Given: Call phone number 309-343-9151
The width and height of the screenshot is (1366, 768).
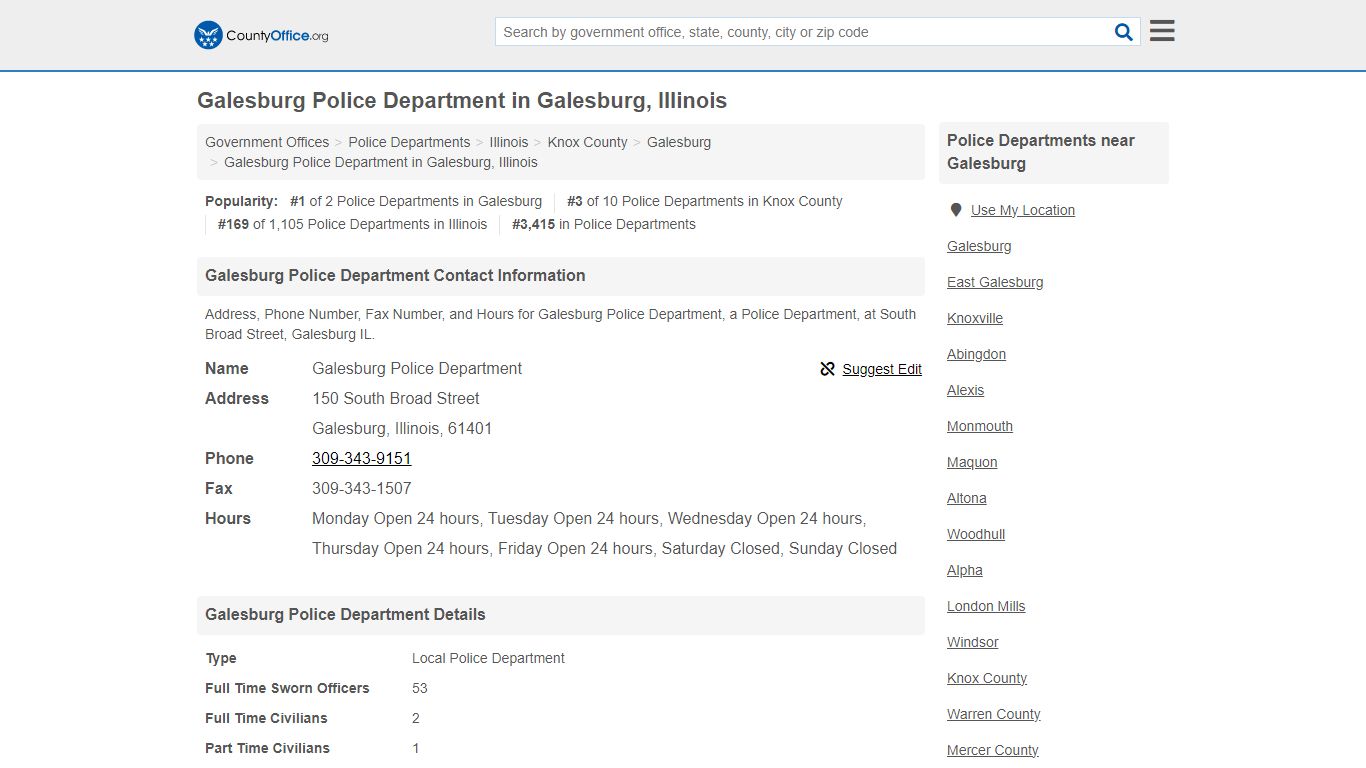Looking at the screenshot, I should [x=362, y=458].
